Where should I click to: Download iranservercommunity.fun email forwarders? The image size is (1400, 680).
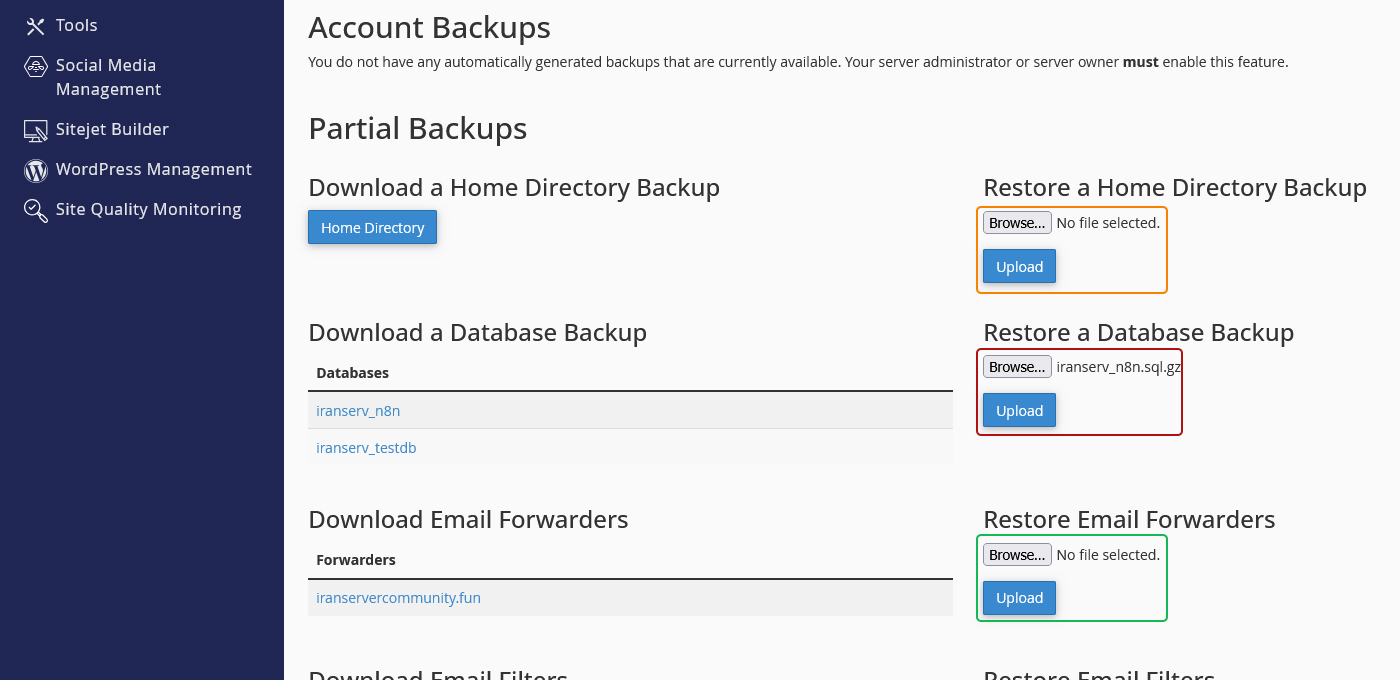(398, 598)
